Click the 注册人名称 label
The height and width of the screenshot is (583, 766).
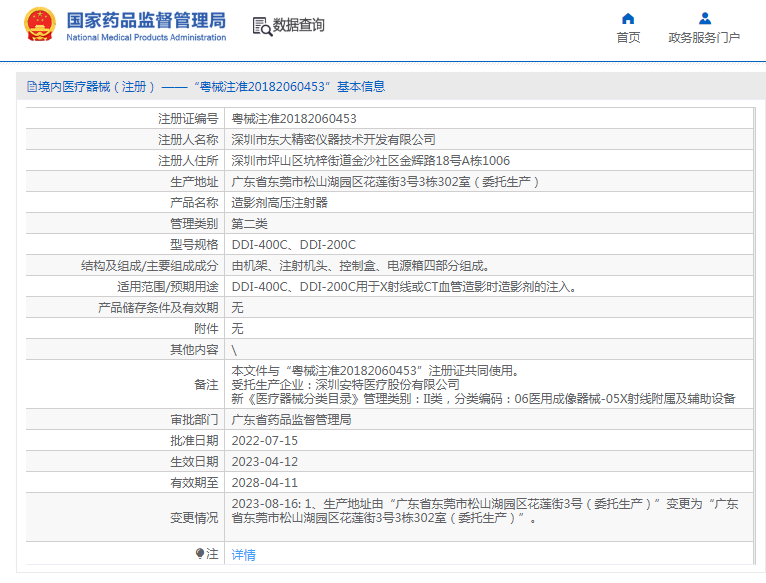click(x=188, y=140)
